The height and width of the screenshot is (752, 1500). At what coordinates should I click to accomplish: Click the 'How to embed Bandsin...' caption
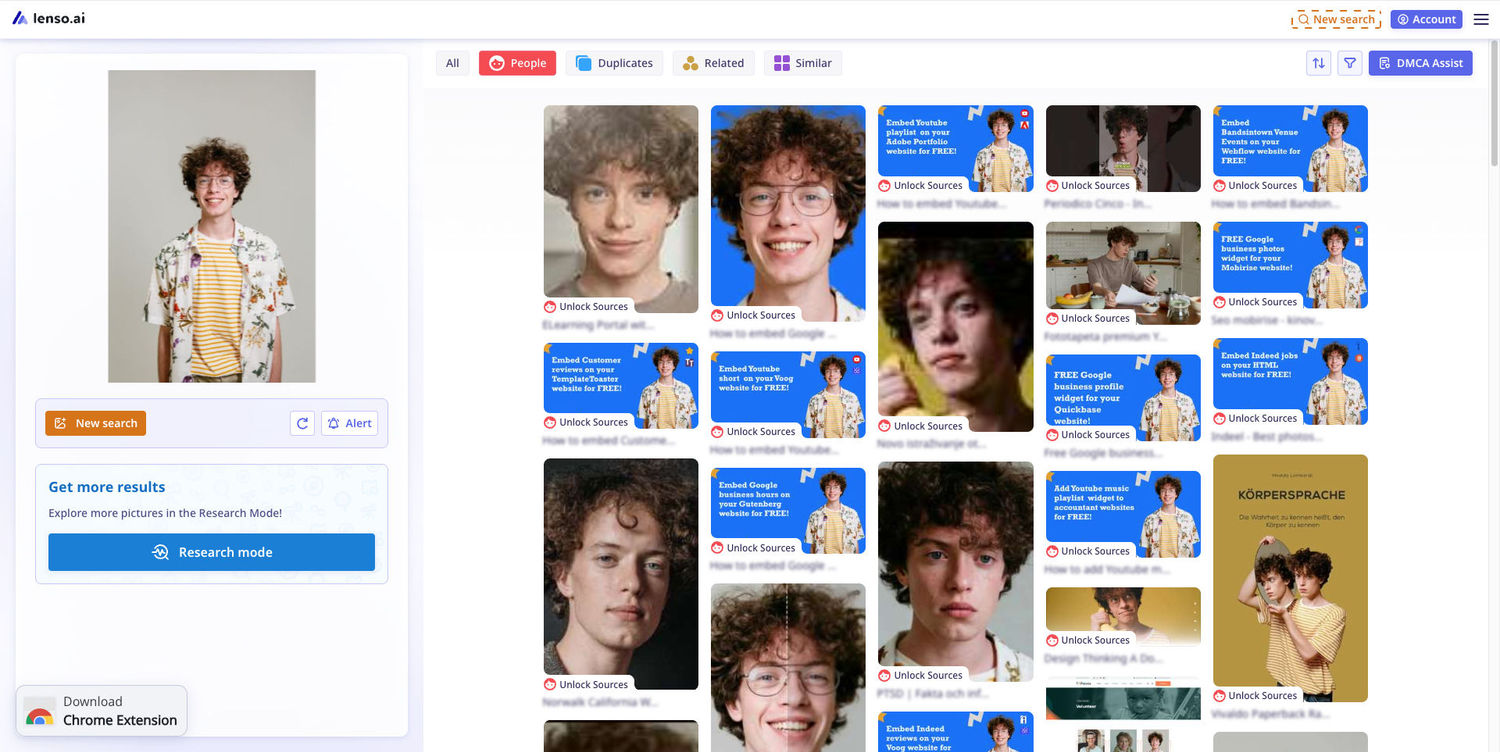(x=1276, y=204)
